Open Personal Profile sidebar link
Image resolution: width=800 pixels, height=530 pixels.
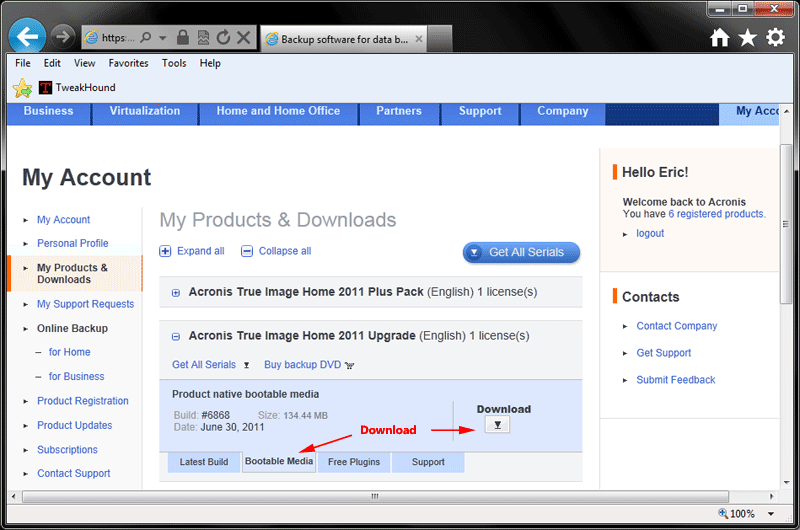tap(72, 243)
